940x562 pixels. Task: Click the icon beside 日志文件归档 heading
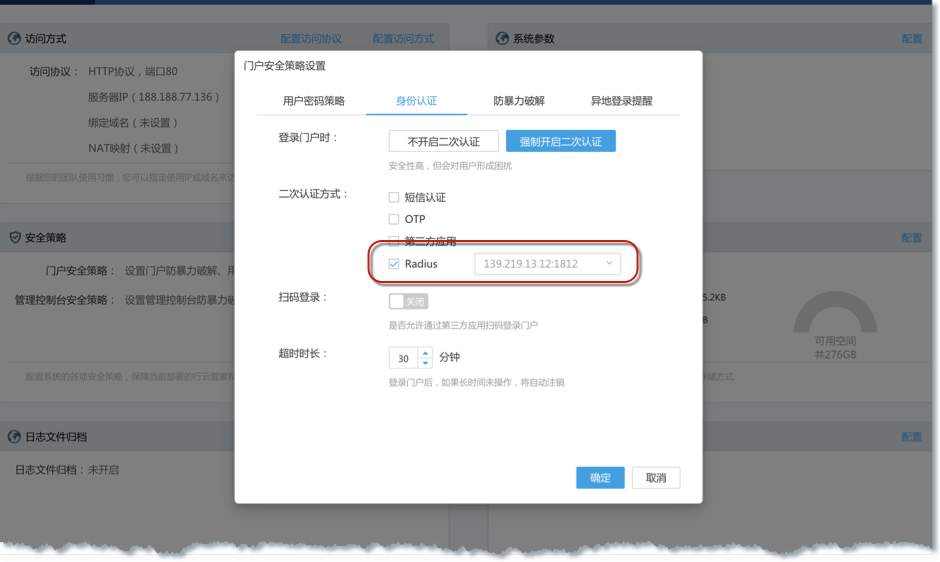click(x=14, y=437)
